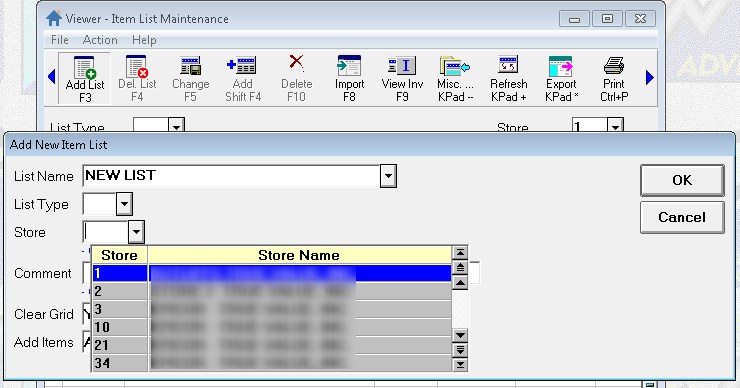Toggle the Store dropdown arrow in dialog
Viewport: 740px width, 388px height.
[136, 232]
